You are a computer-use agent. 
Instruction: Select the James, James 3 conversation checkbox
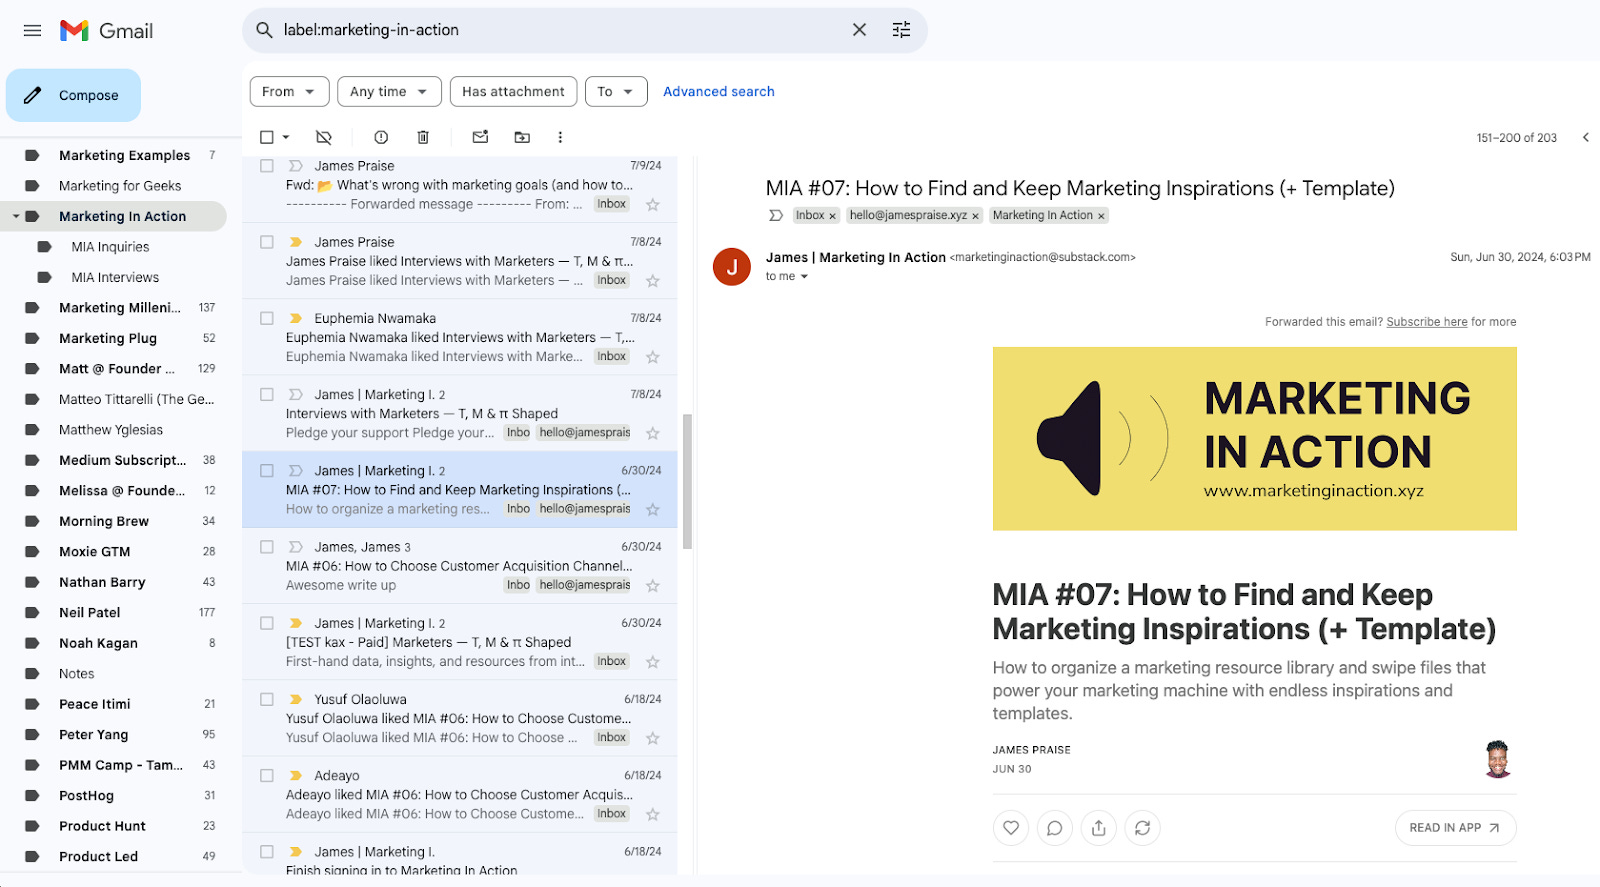tap(267, 547)
